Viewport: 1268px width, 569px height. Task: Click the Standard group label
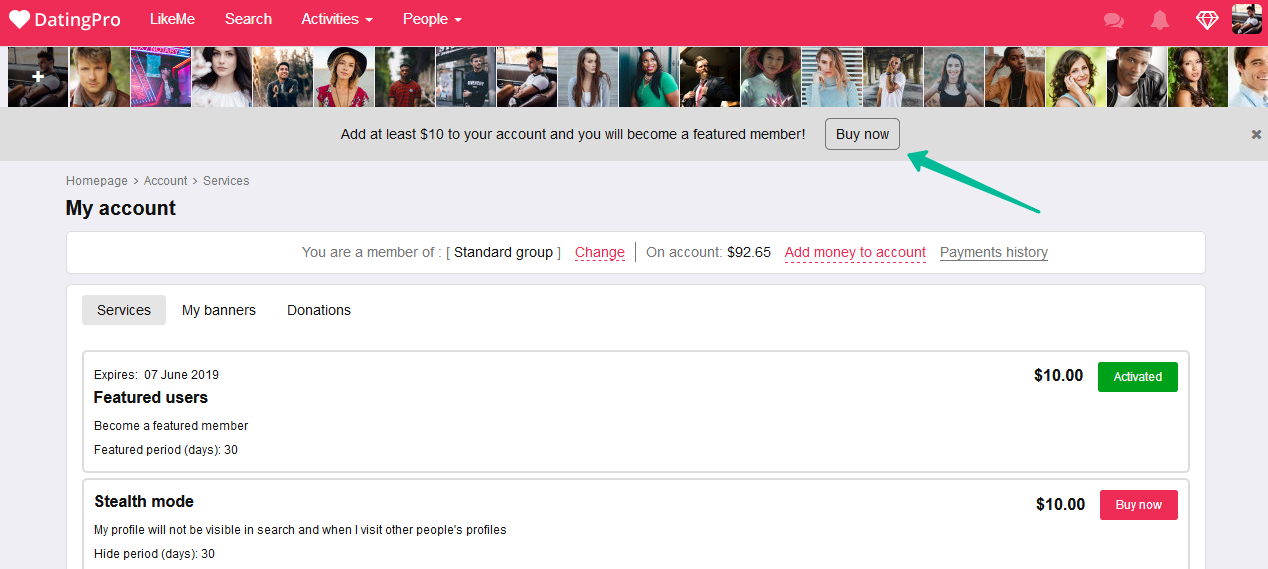pyautogui.click(x=503, y=252)
